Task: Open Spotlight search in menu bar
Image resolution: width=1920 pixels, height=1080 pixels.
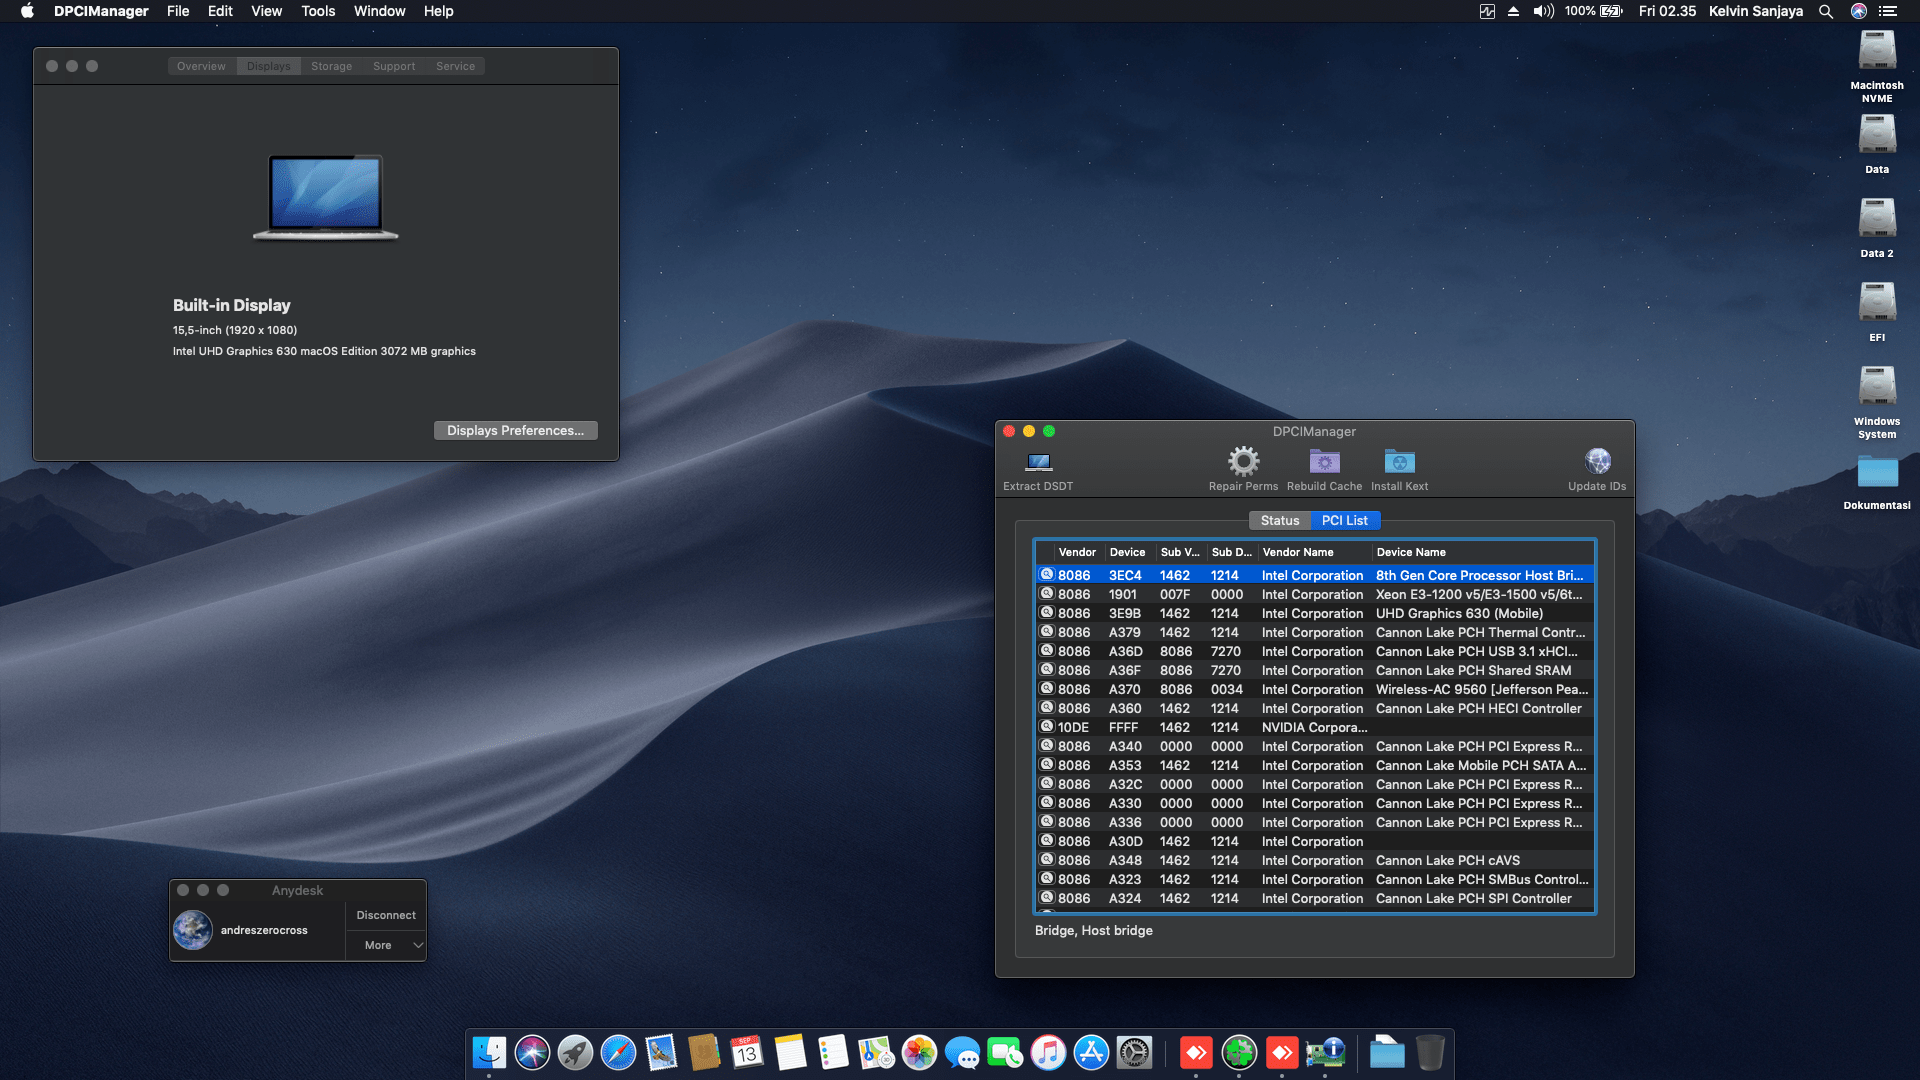Action: pos(1825,11)
